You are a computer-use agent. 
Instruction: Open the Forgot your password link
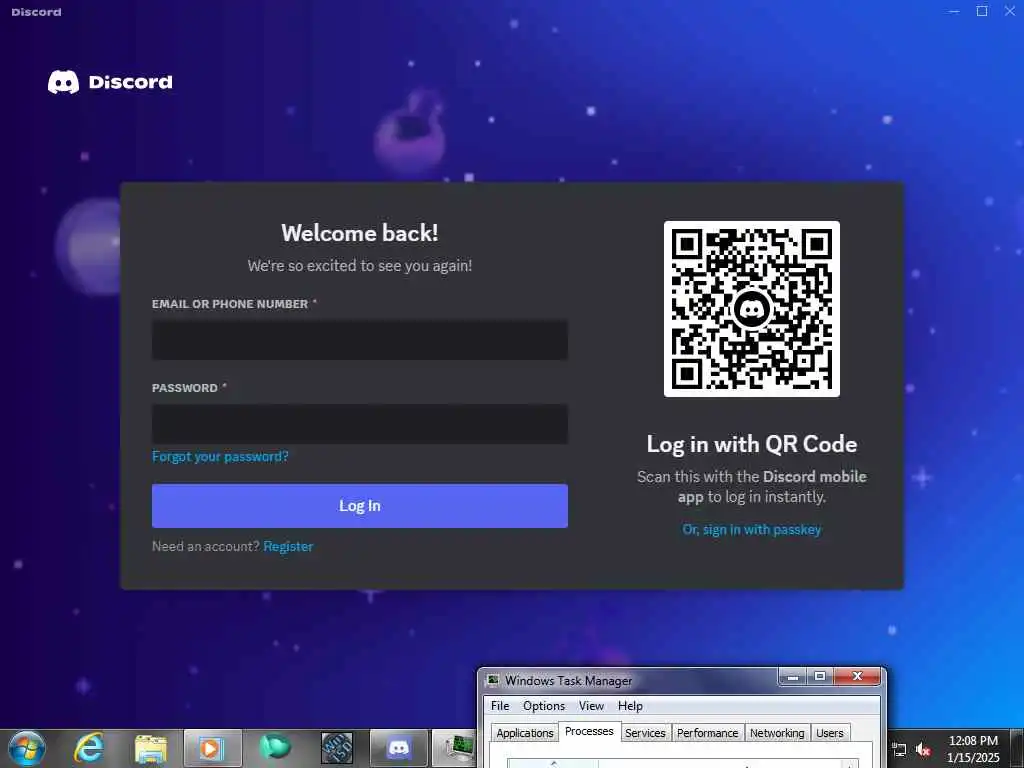[220, 456]
